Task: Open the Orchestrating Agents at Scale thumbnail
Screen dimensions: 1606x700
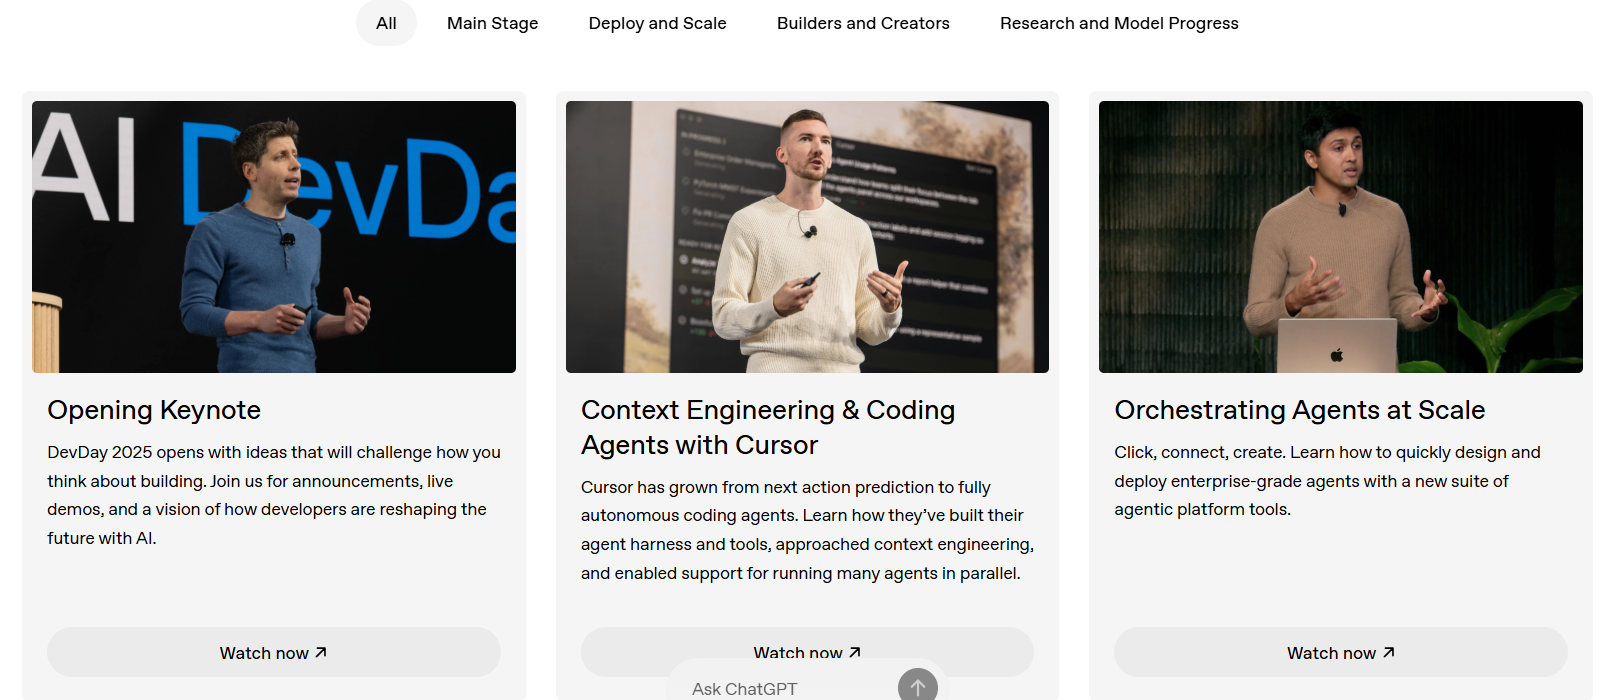Action: tap(1340, 237)
